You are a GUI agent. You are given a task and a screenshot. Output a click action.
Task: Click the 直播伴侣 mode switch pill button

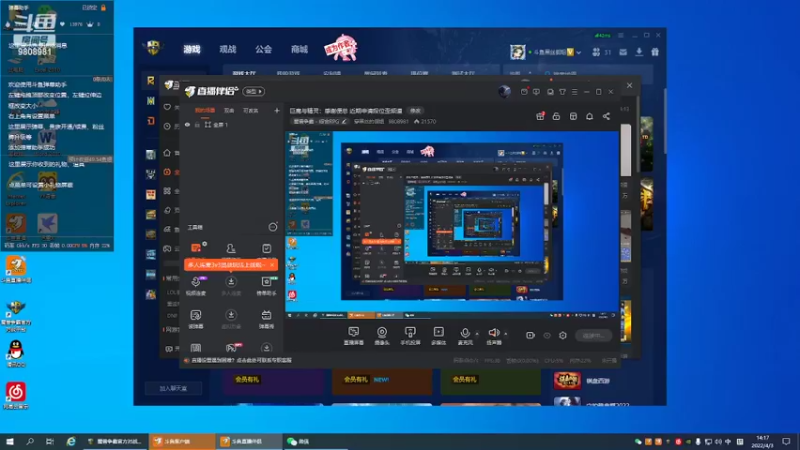(x=254, y=91)
